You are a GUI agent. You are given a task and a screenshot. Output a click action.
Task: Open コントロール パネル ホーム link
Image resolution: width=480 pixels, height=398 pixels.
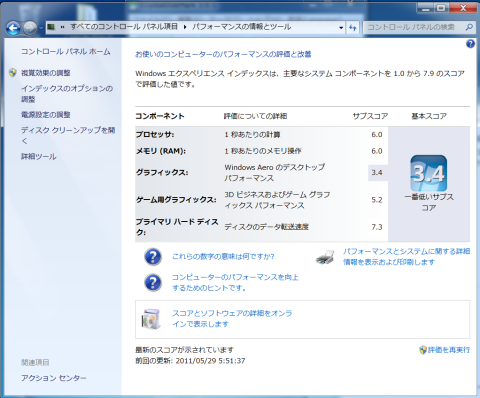click(x=66, y=51)
